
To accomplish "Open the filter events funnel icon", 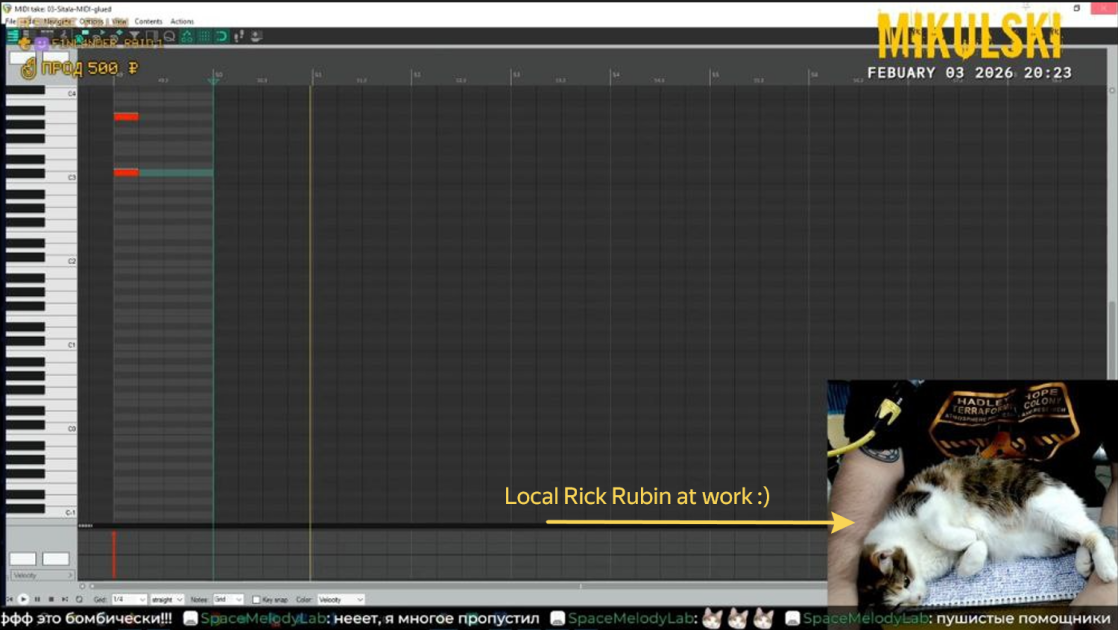I will pyautogui.click(x=134, y=35).
